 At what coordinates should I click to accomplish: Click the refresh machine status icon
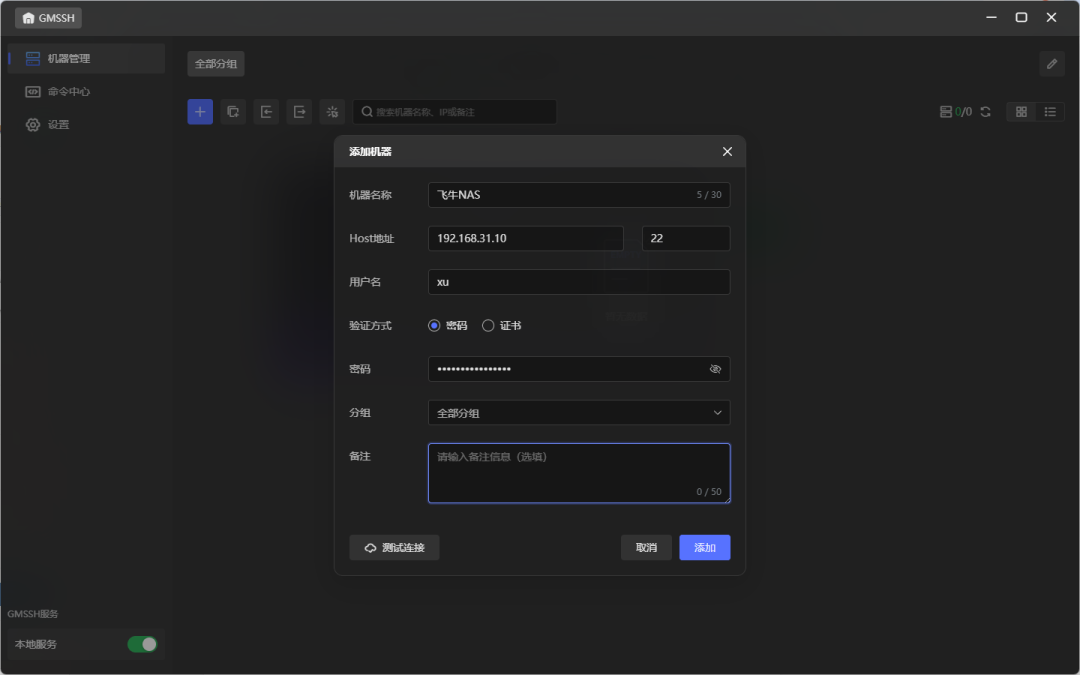pos(985,112)
